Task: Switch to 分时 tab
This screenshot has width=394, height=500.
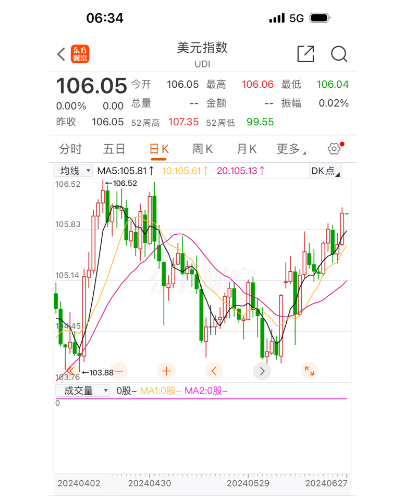Action: click(x=70, y=149)
